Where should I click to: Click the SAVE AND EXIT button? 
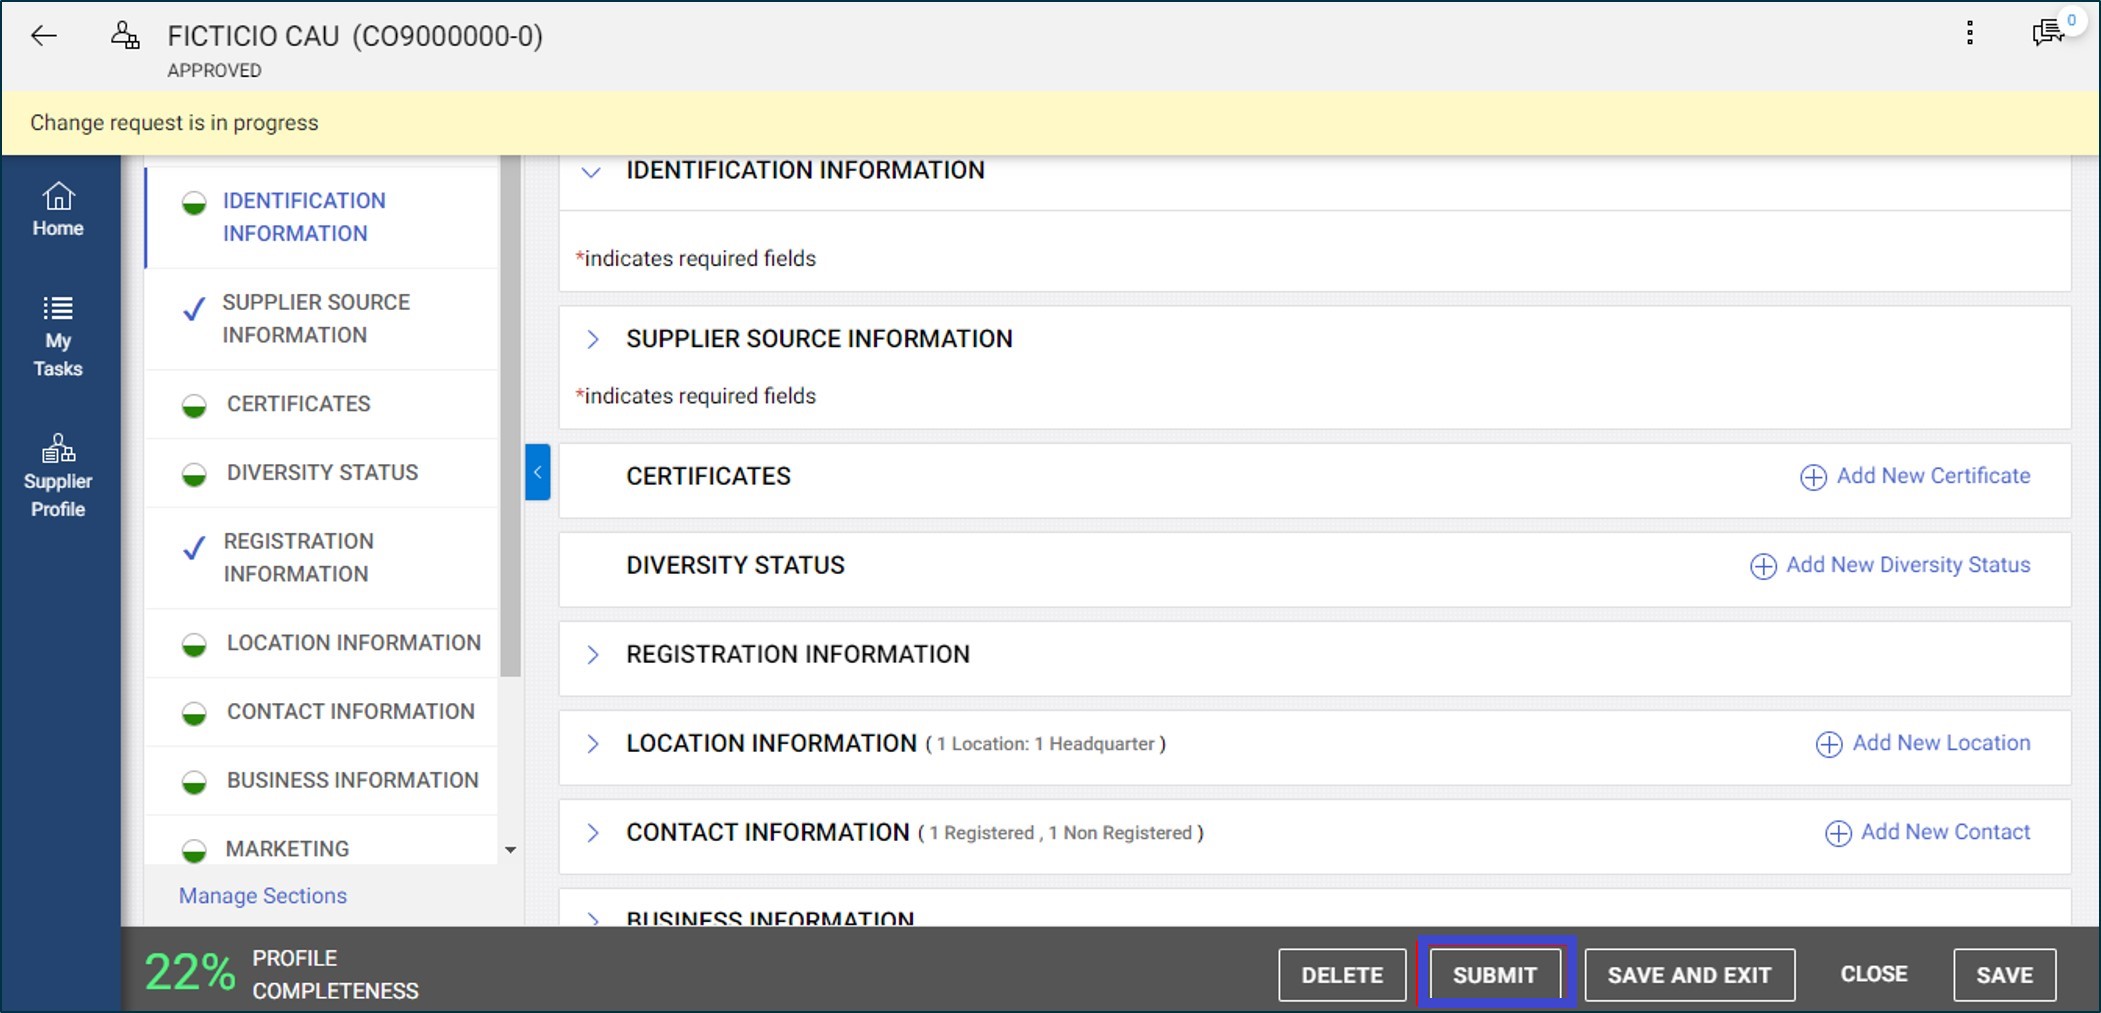[x=1688, y=973]
